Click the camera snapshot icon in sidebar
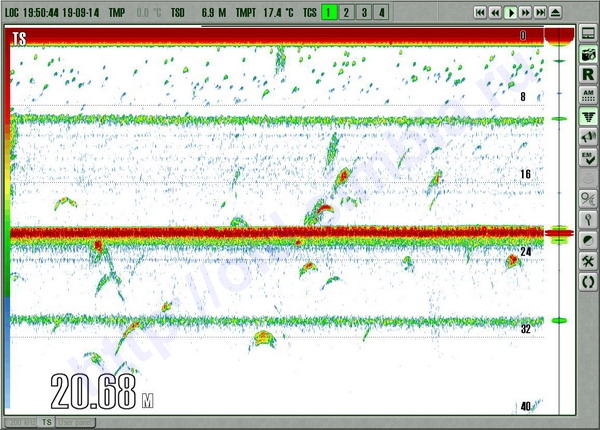This screenshot has width=600, height=430. (589, 53)
